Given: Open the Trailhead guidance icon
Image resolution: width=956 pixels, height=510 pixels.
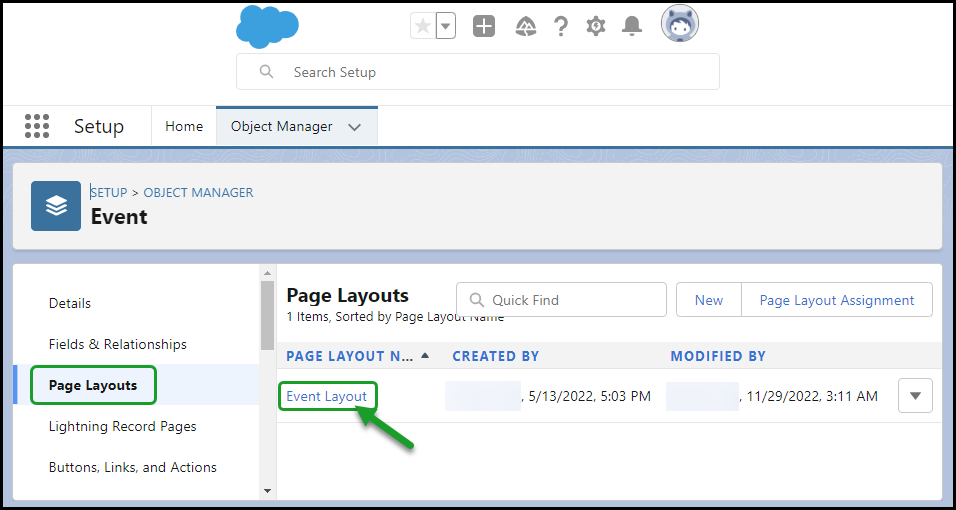Looking at the screenshot, I should [x=526, y=26].
